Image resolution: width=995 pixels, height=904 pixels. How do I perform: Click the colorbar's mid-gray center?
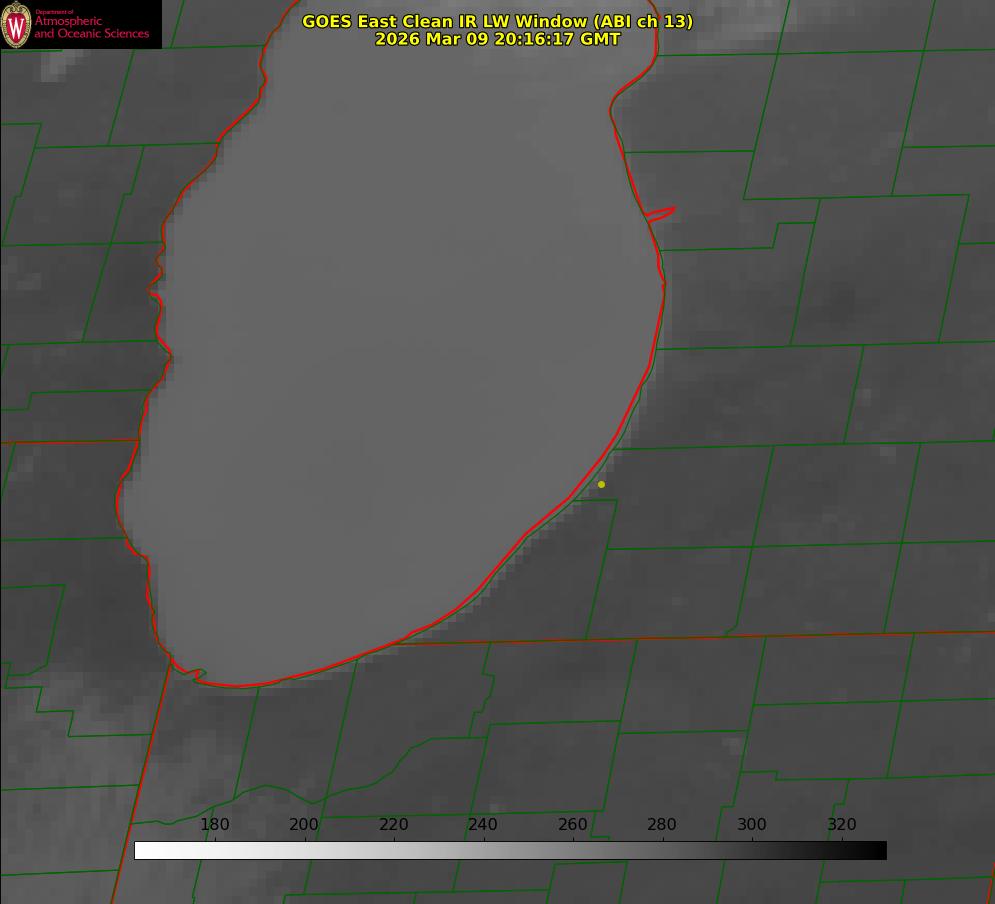pos(511,851)
